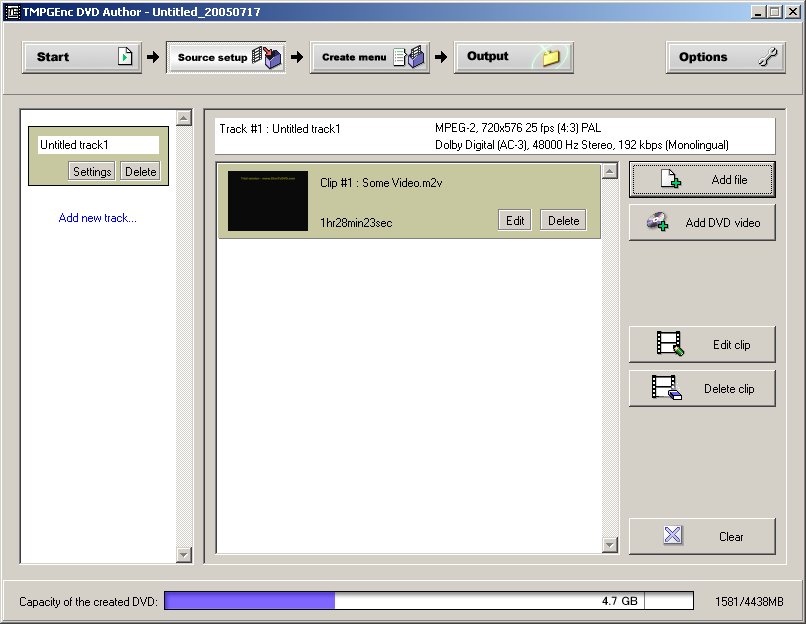Click the DVD capacity progress bar
The width and height of the screenshot is (806, 624).
[x=429, y=601]
